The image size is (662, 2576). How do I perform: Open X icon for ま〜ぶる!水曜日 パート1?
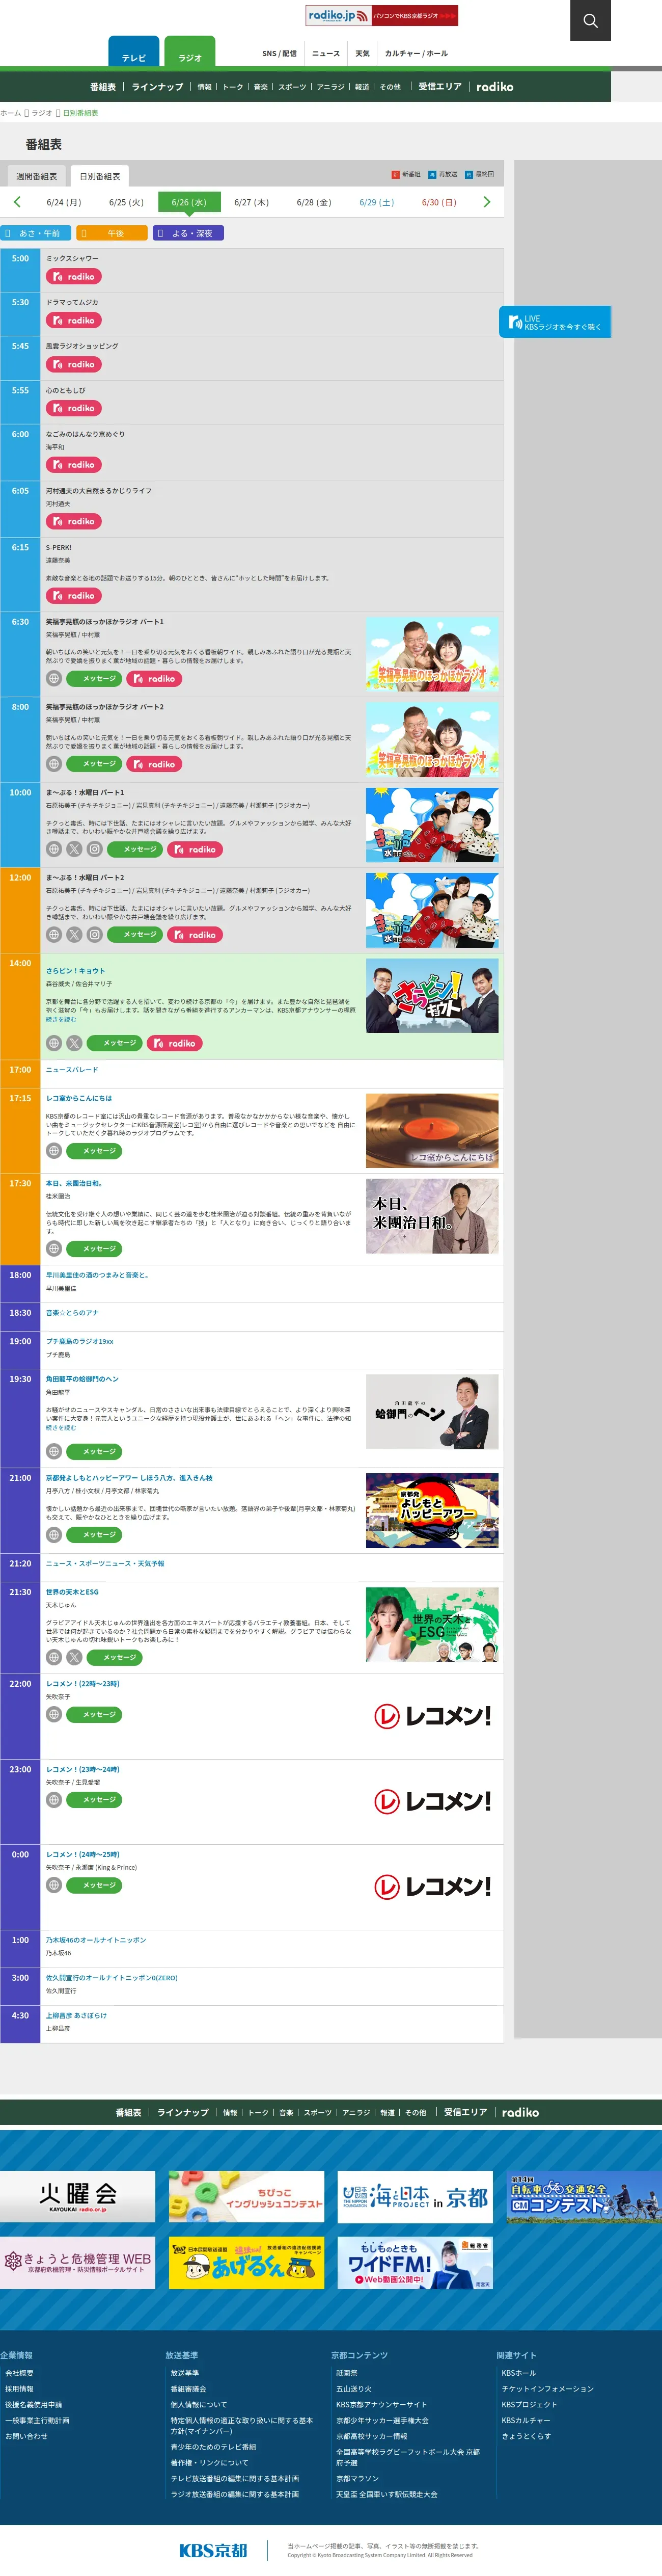tap(74, 850)
